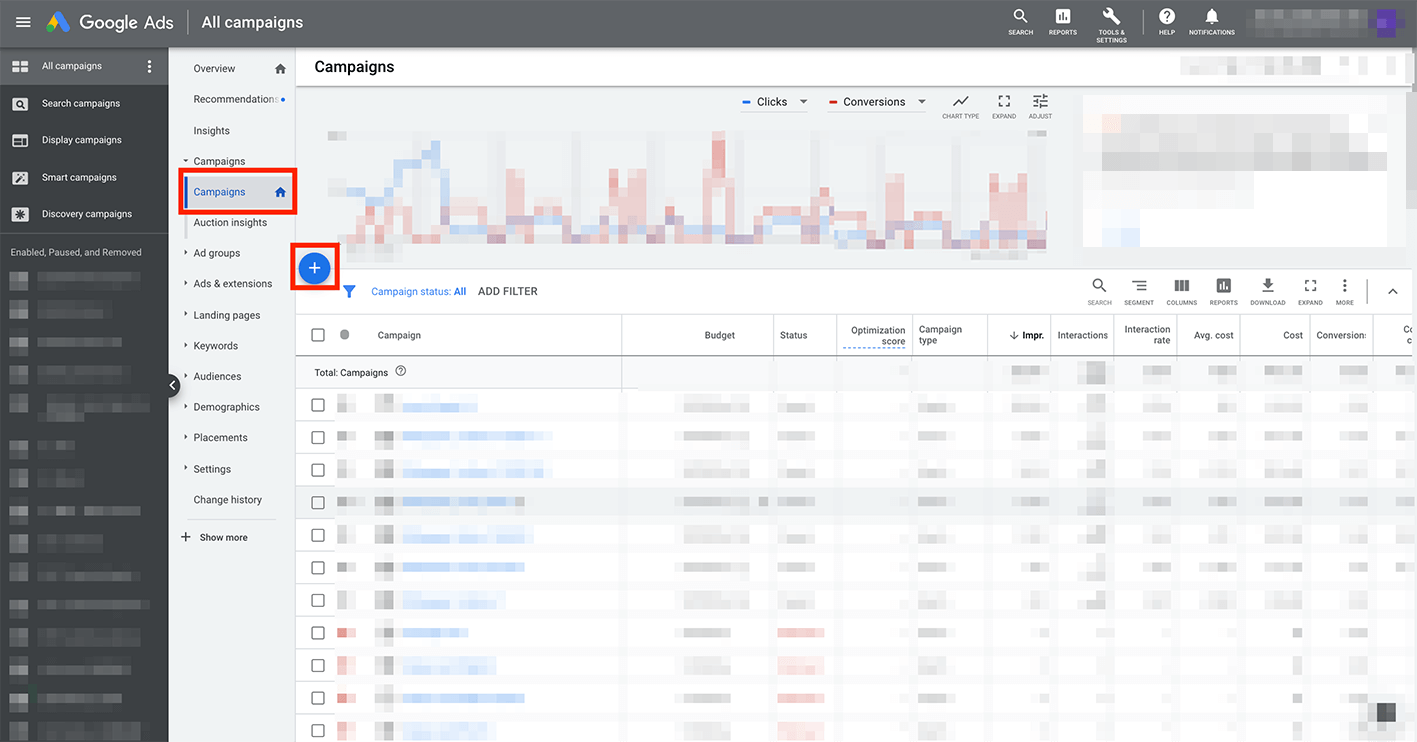
Task: Select Auction insights in side menu
Action: pyautogui.click(x=230, y=222)
